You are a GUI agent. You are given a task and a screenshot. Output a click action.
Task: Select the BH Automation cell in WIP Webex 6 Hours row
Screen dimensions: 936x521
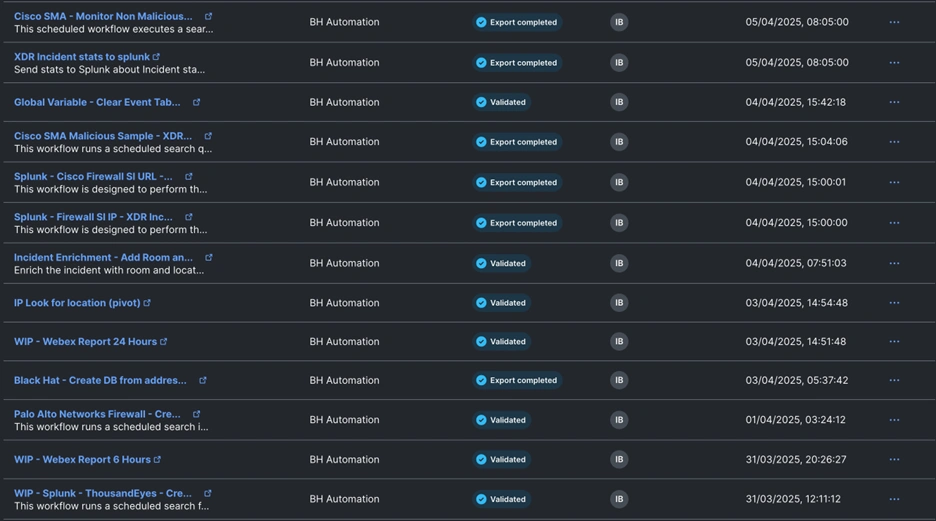click(x=344, y=460)
